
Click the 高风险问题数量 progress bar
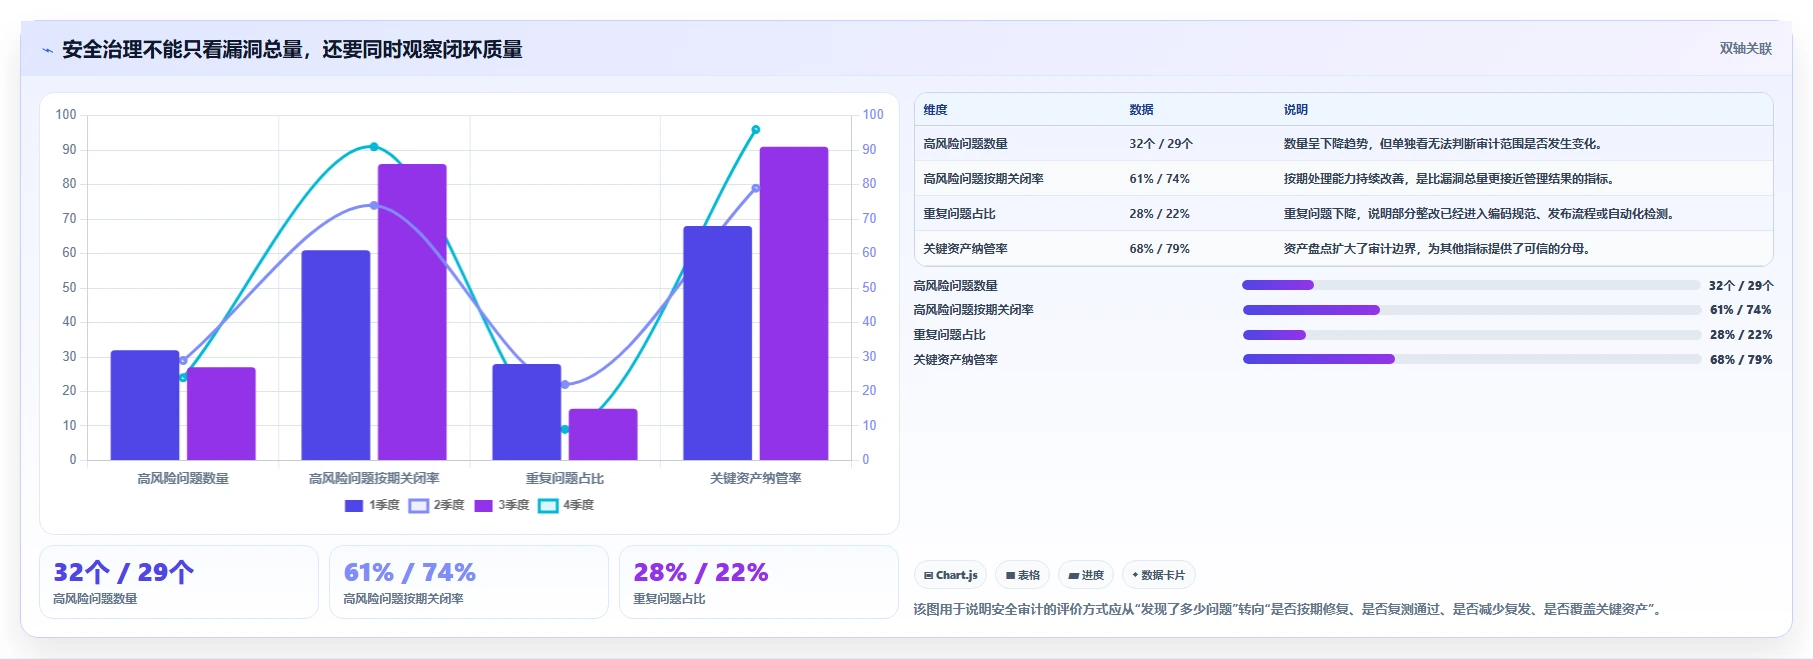[x=1471, y=285]
